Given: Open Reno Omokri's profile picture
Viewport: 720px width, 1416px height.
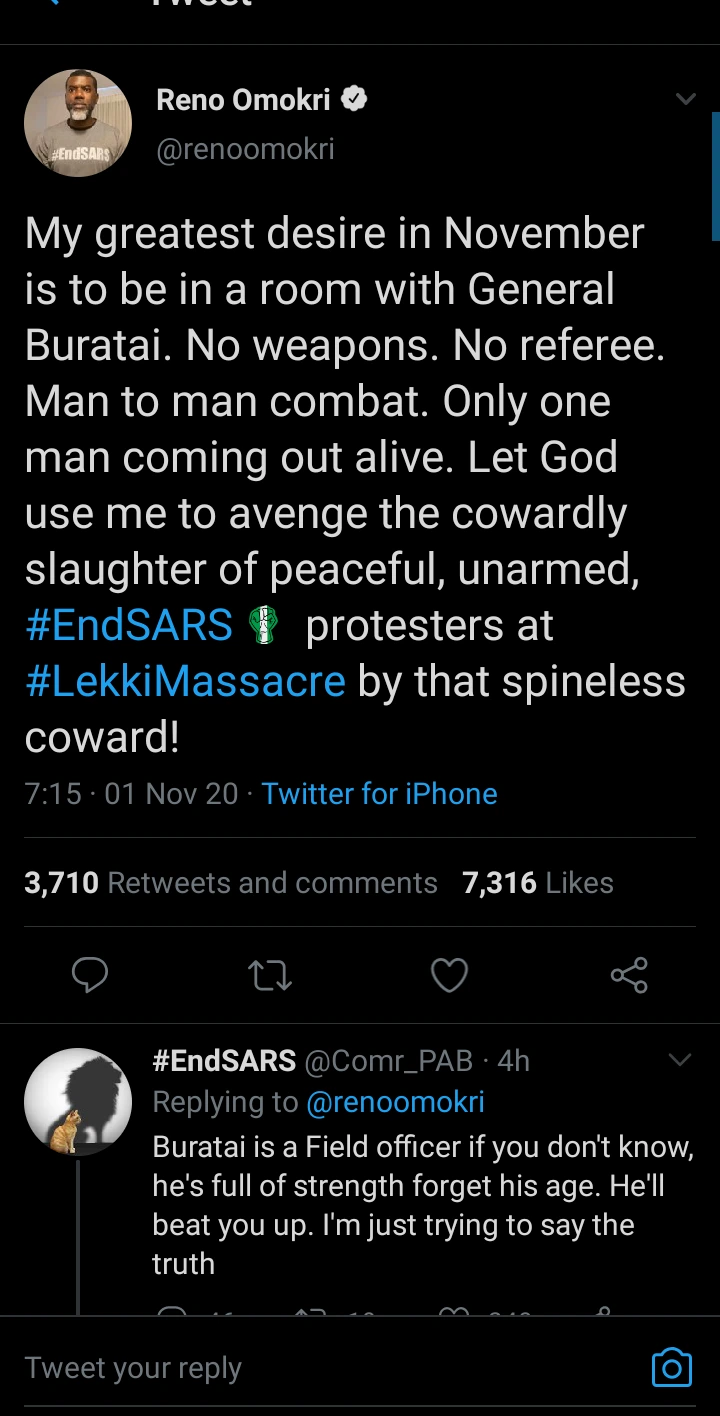Looking at the screenshot, I should (x=78, y=123).
